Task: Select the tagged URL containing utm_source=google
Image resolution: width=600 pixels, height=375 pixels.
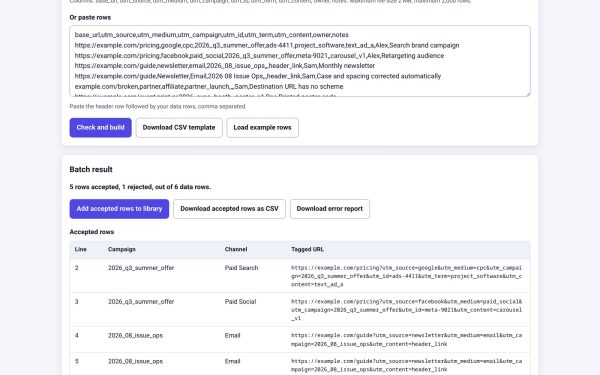Action: tap(406, 276)
